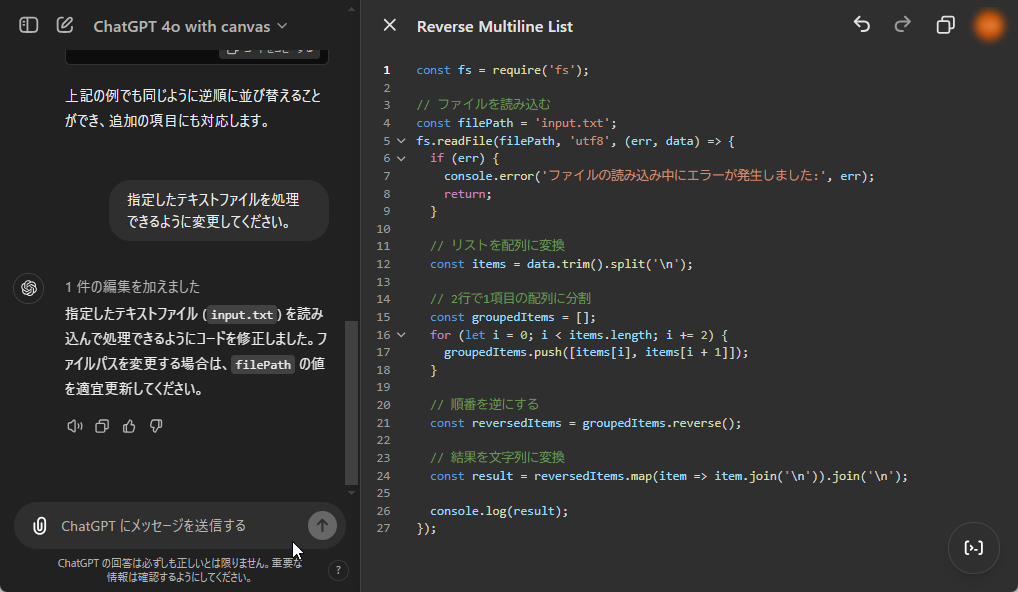Click the new chat compose icon
Screen dimensions: 1018x592
point(64,27)
